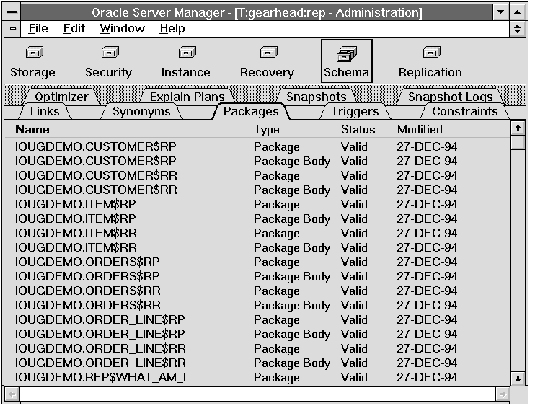The height and width of the screenshot is (407, 536).
Task: Click the Modified column header
Action: (420, 130)
